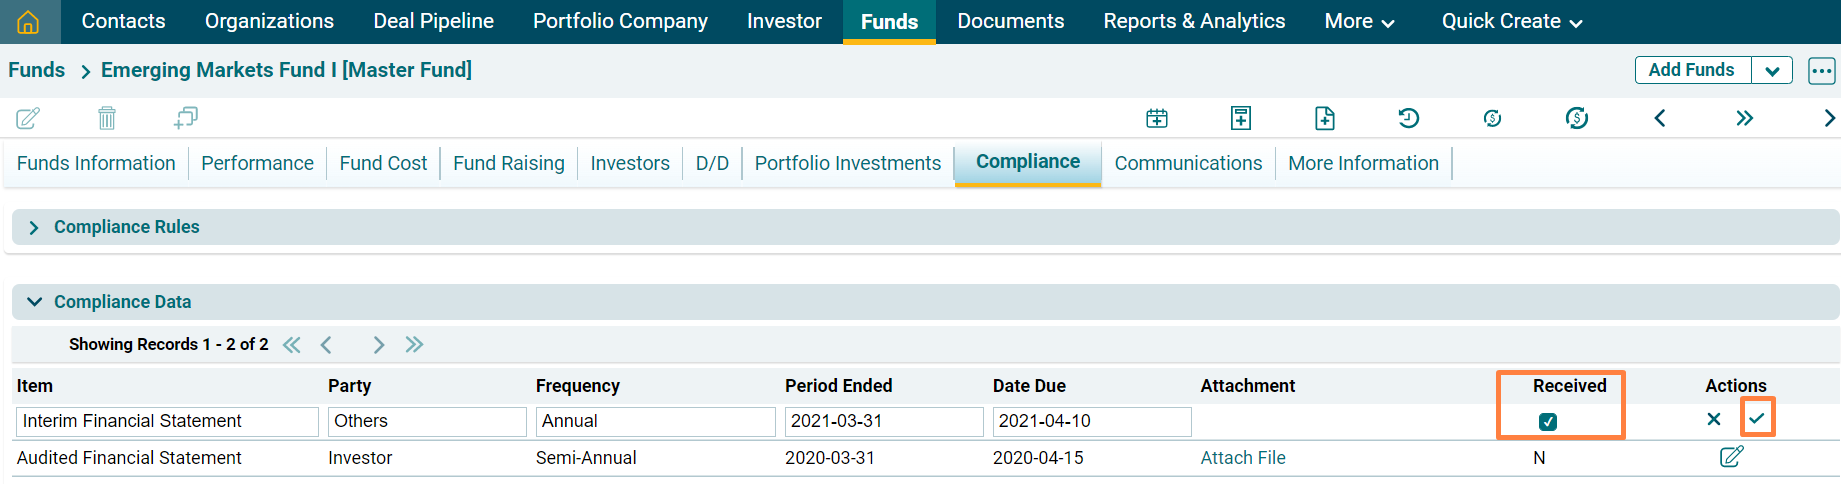The height and width of the screenshot is (484, 1841).
Task: Cancel row editing with the X icon
Action: (x=1714, y=419)
